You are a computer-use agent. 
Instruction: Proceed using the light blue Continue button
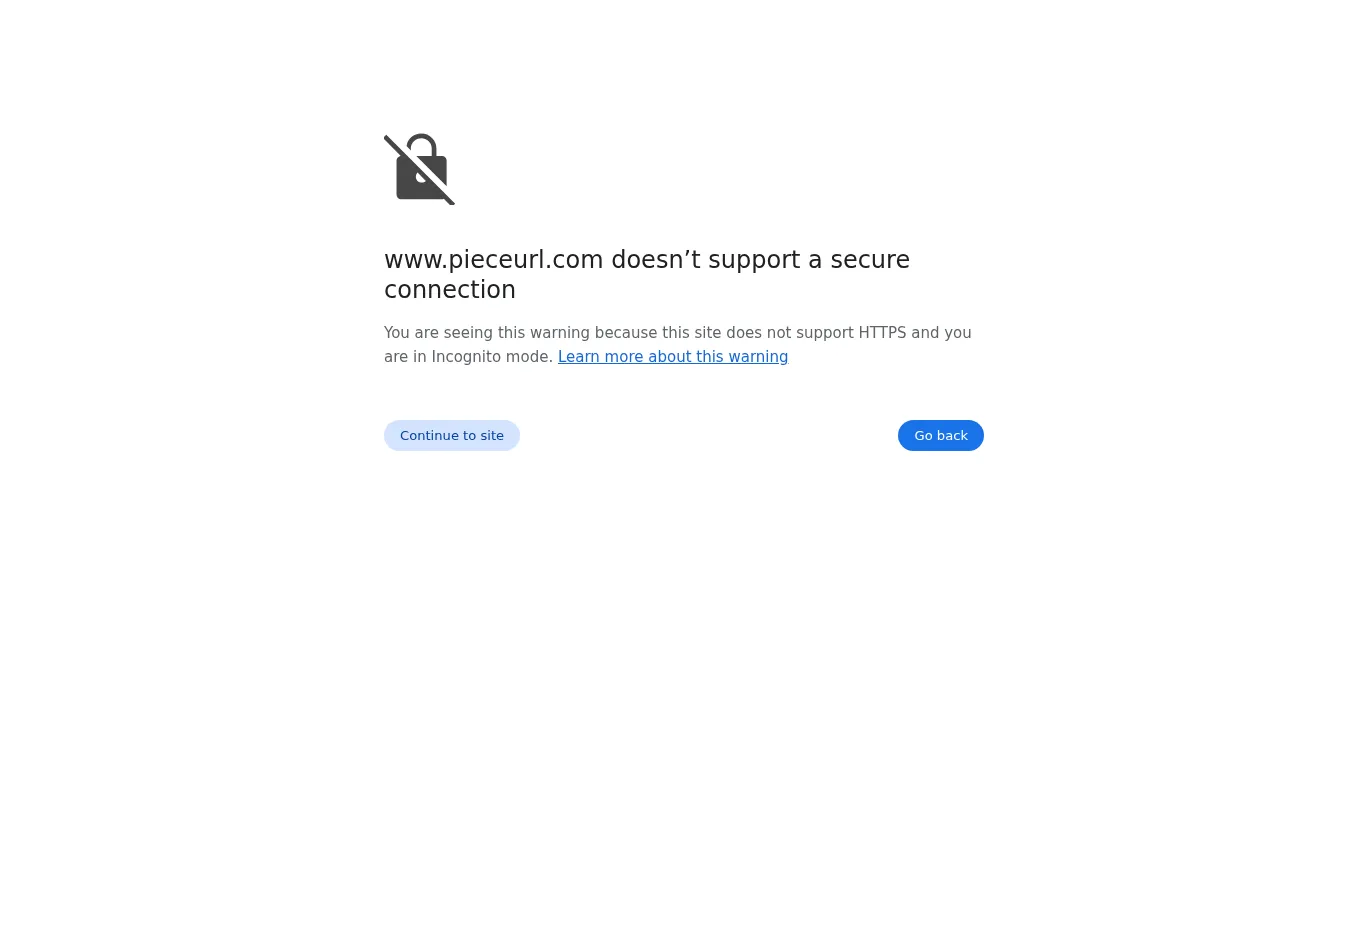click(x=452, y=435)
